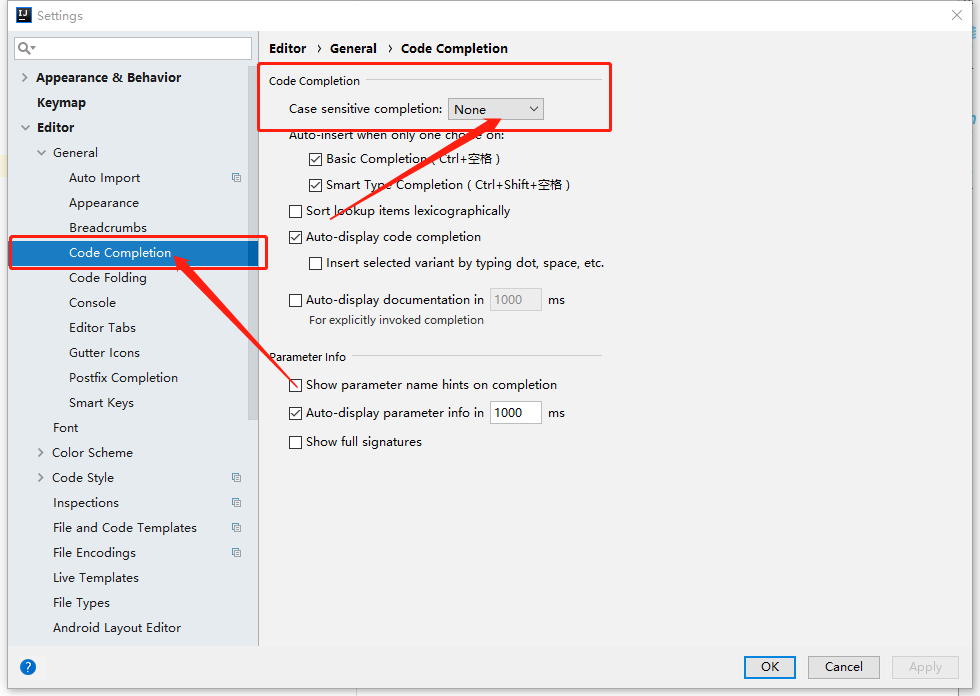The image size is (980, 696).
Task: Close the Settings dialog window
Action: point(956,15)
